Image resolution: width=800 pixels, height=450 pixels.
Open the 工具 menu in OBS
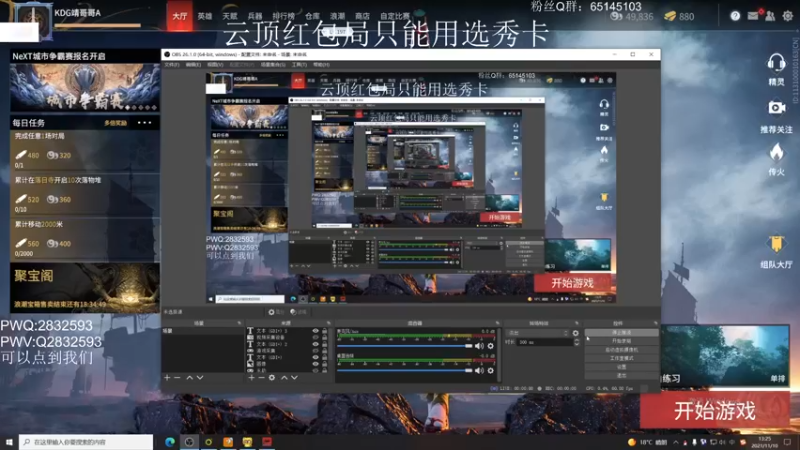(x=299, y=65)
